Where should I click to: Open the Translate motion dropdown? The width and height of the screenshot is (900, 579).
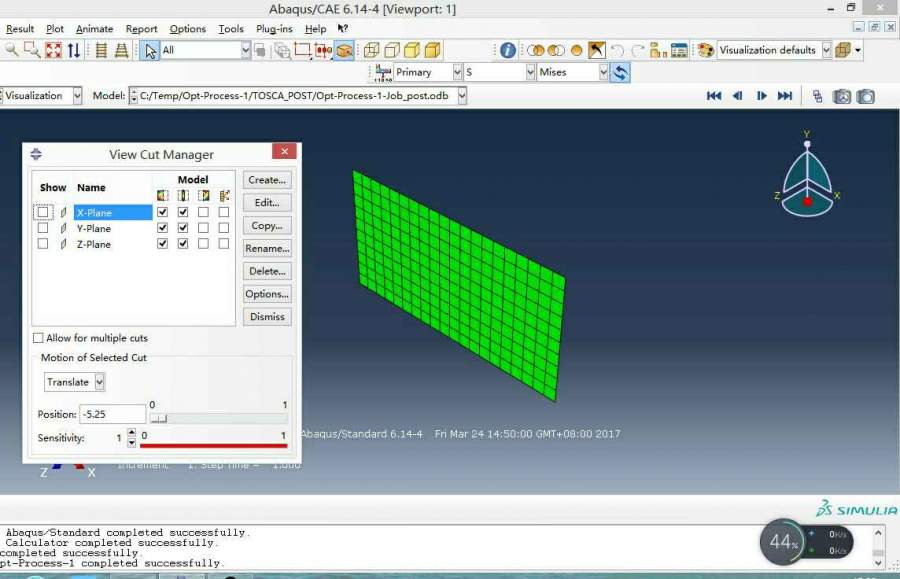click(x=99, y=382)
